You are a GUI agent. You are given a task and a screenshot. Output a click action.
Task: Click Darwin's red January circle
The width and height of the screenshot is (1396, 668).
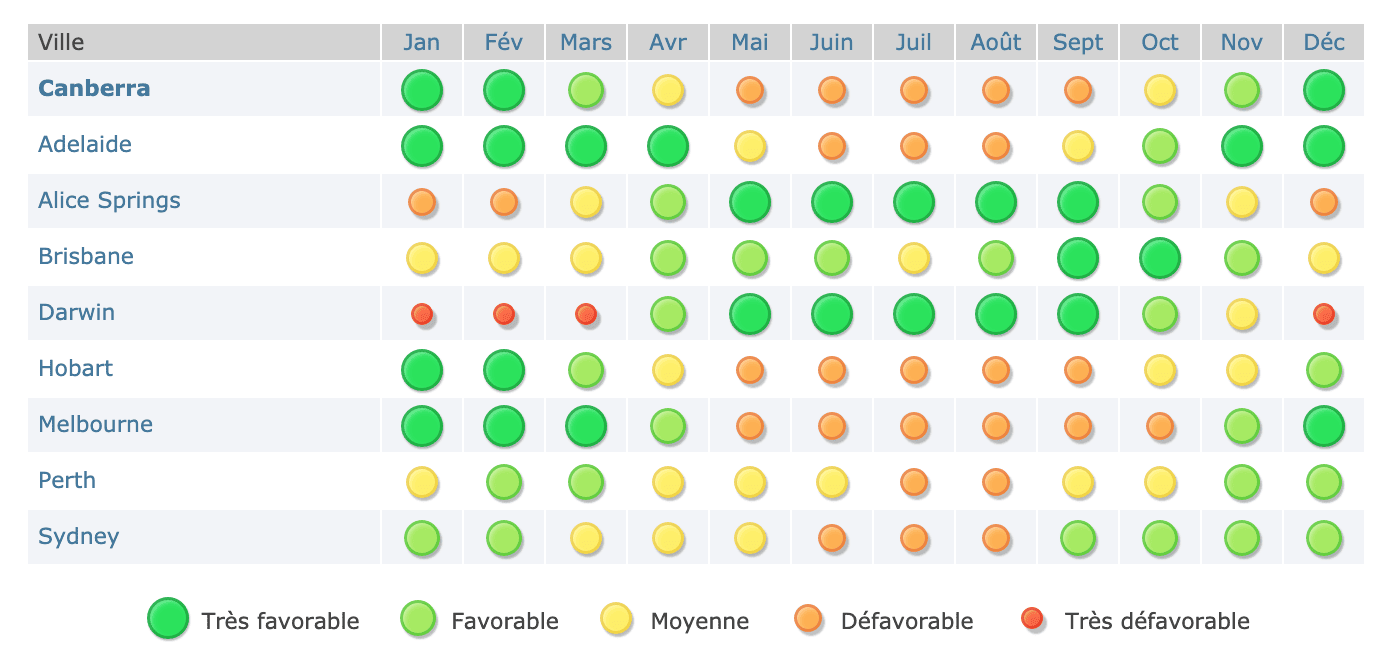(x=422, y=314)
